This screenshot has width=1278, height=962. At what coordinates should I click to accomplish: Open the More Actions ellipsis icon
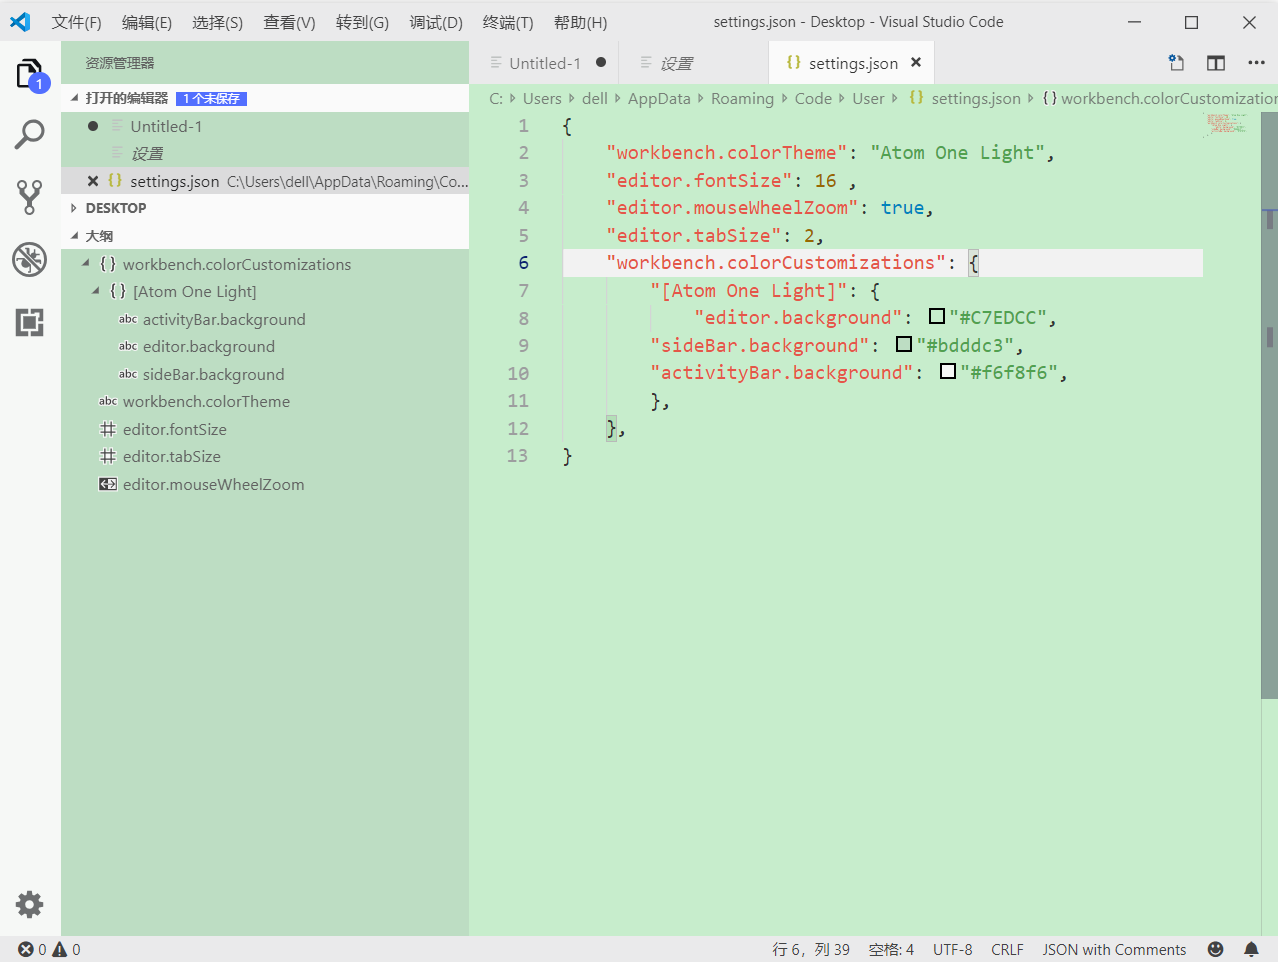tap(1256, 62)
